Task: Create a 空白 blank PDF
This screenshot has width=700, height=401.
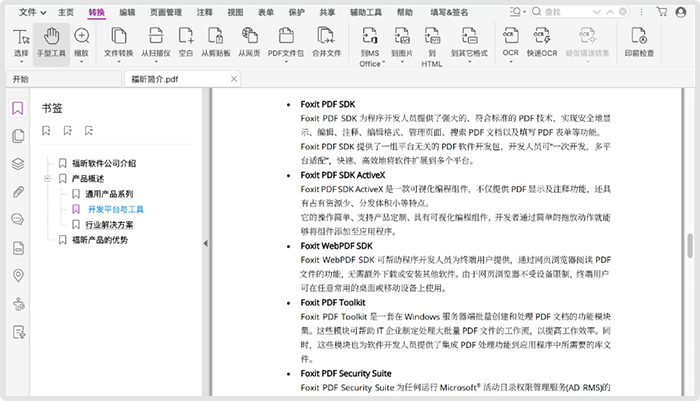Action: 186,43
